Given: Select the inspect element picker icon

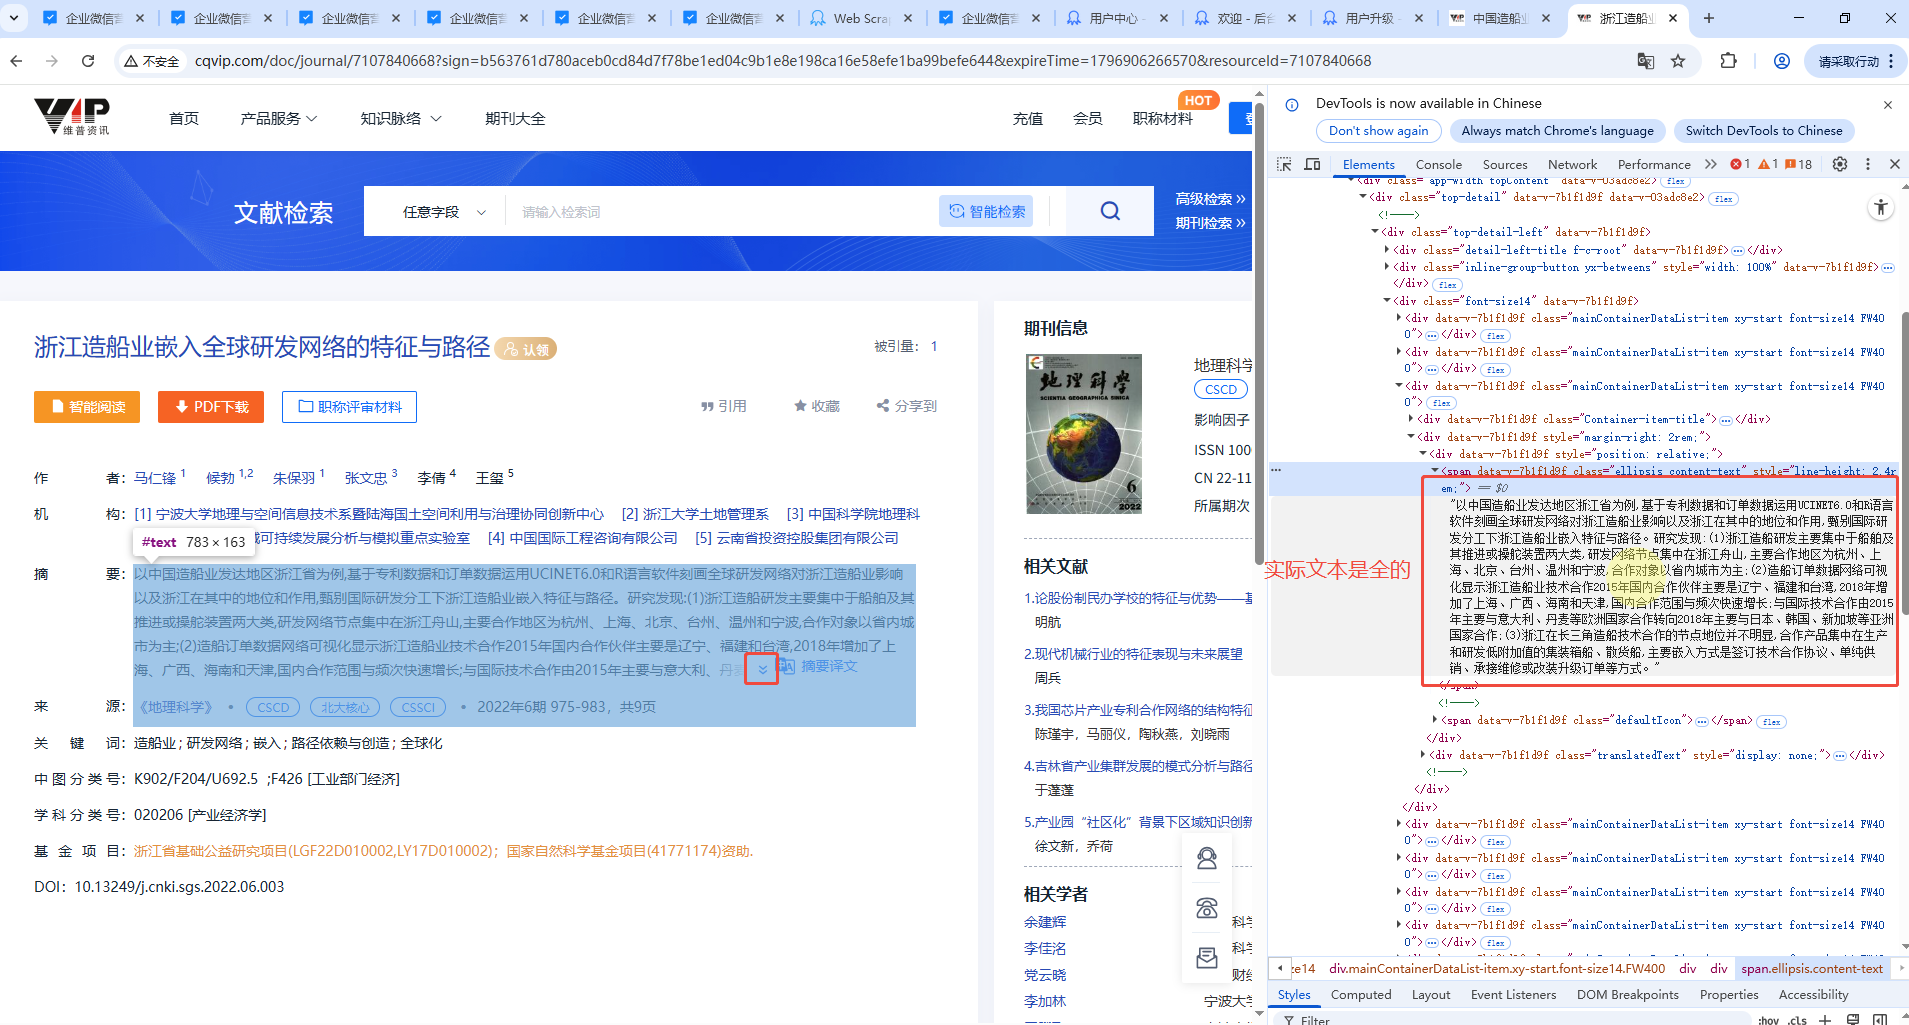Looking at the screenshot, I should tap(1284, 164).
